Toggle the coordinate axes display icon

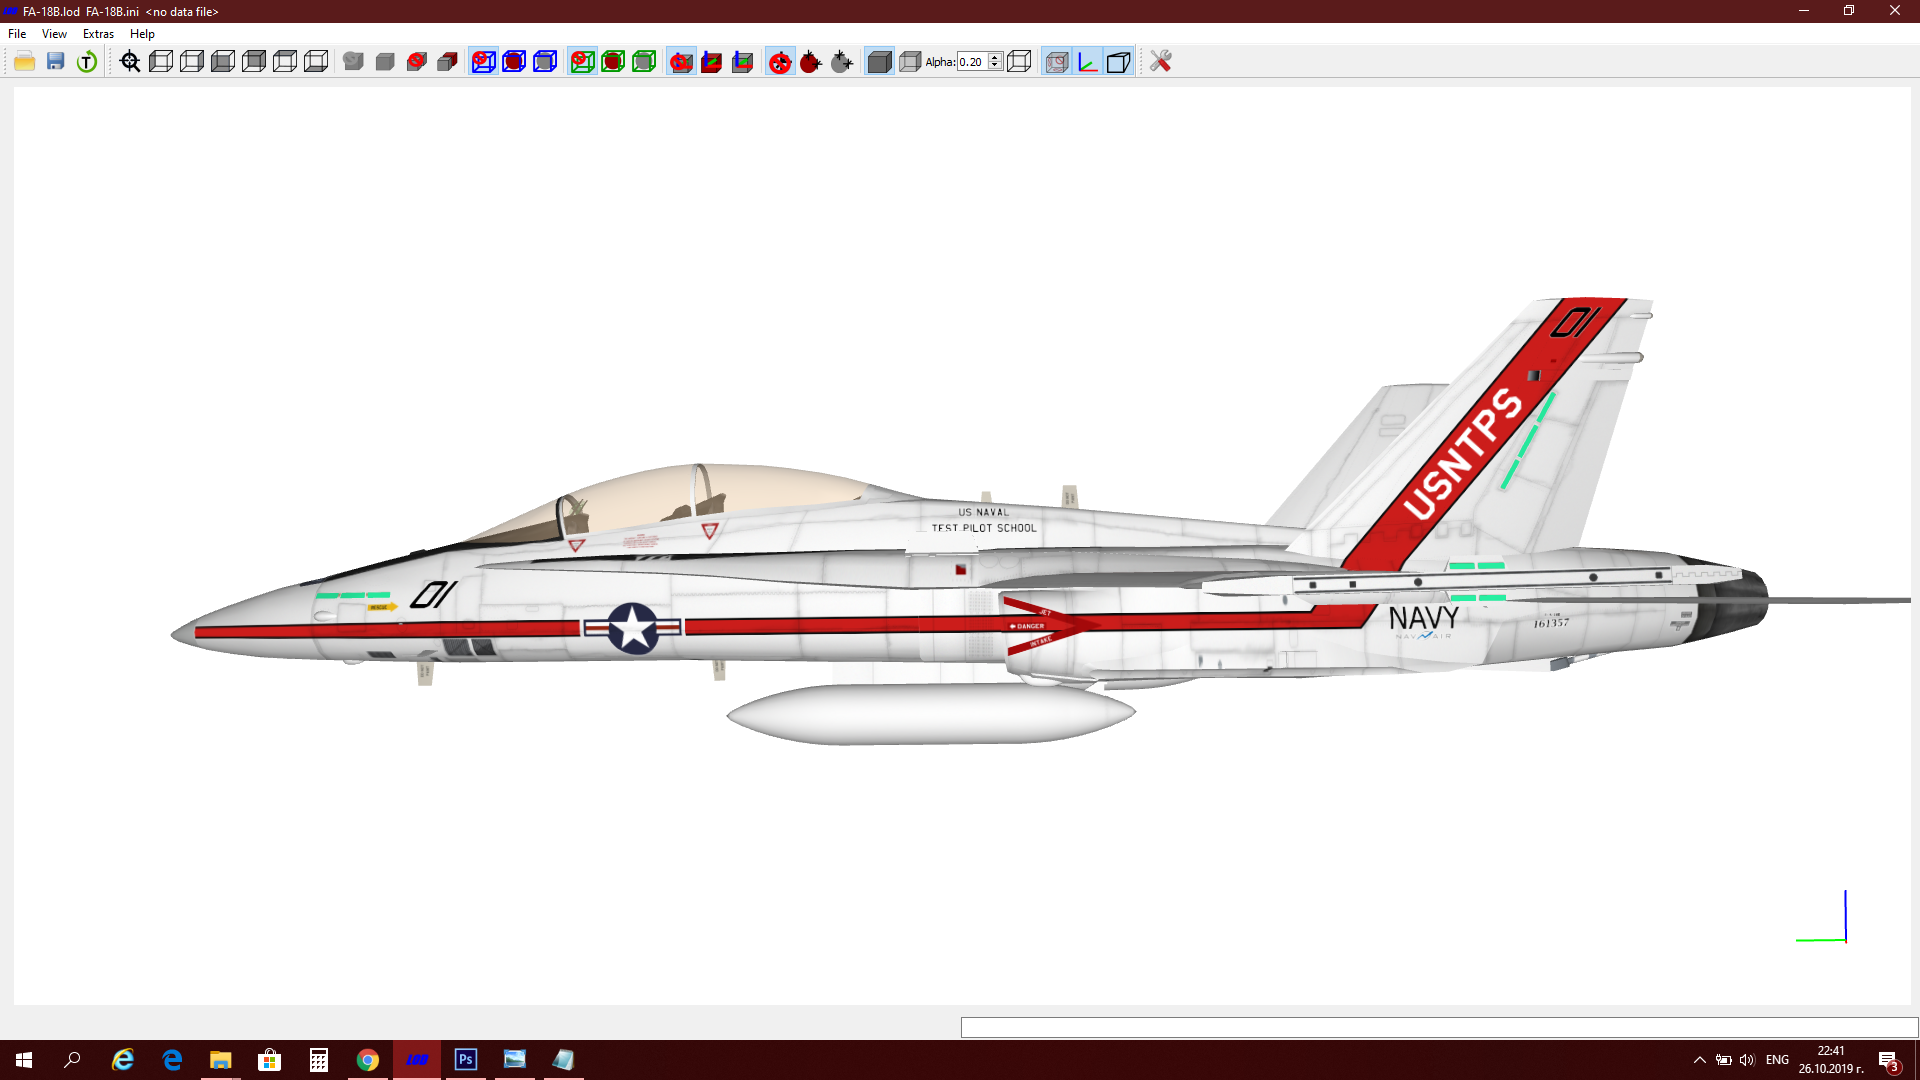[x=1088, y=62]
